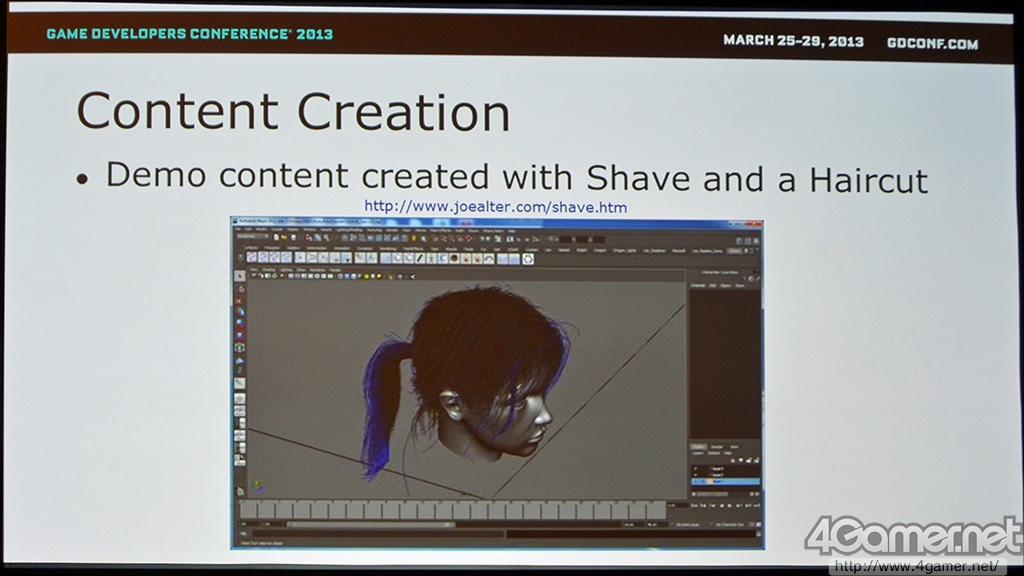Activate the Lasso select tool
Viewport: 1024px width, 576px height.
[240, 289]
